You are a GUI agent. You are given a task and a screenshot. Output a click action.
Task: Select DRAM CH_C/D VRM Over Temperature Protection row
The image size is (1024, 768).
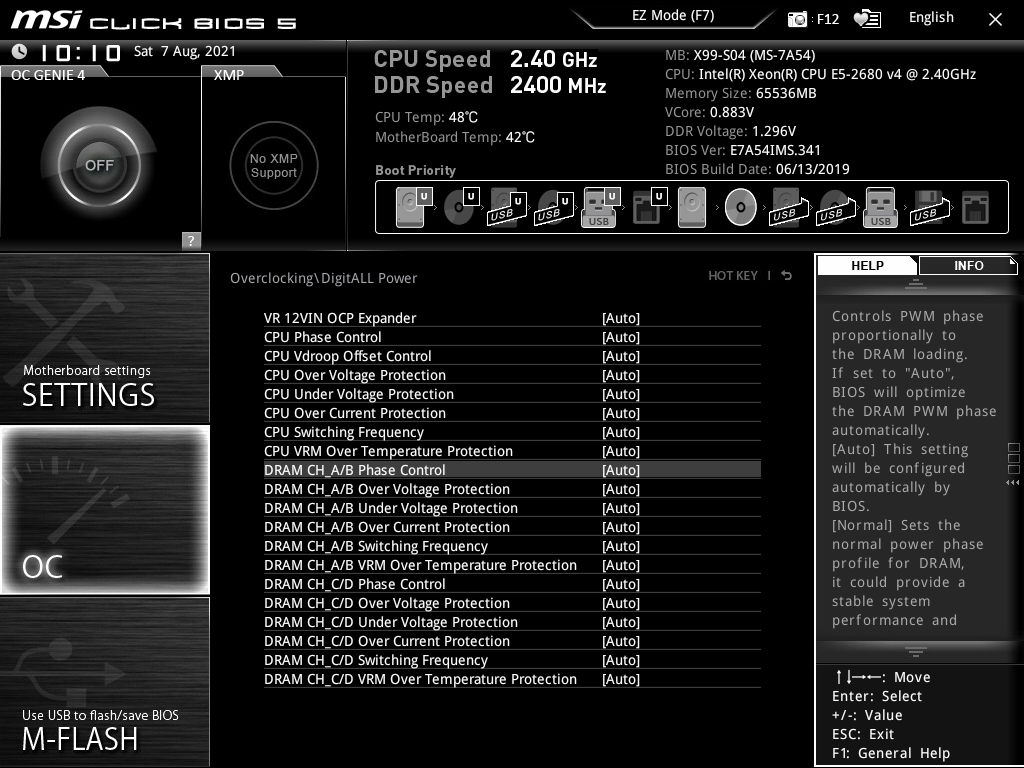tap(512, 679)
